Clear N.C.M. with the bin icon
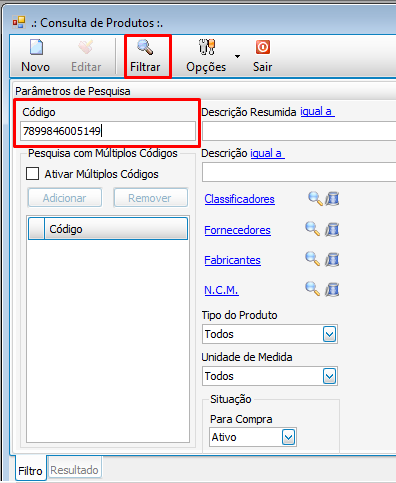Screen dimensions: 396x483 (332, 289)
